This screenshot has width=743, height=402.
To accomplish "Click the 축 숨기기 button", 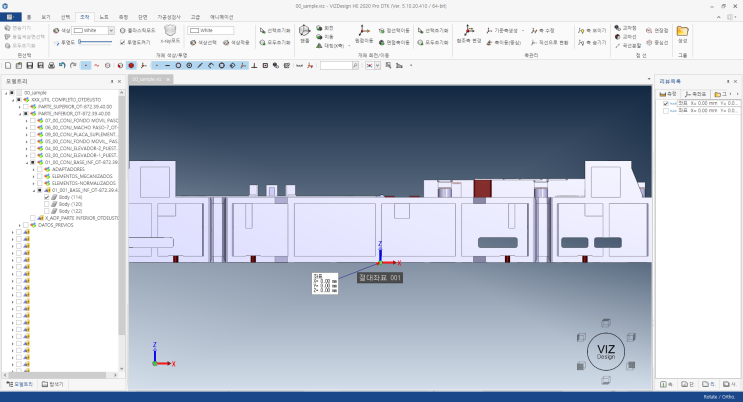I will (592, 43).
